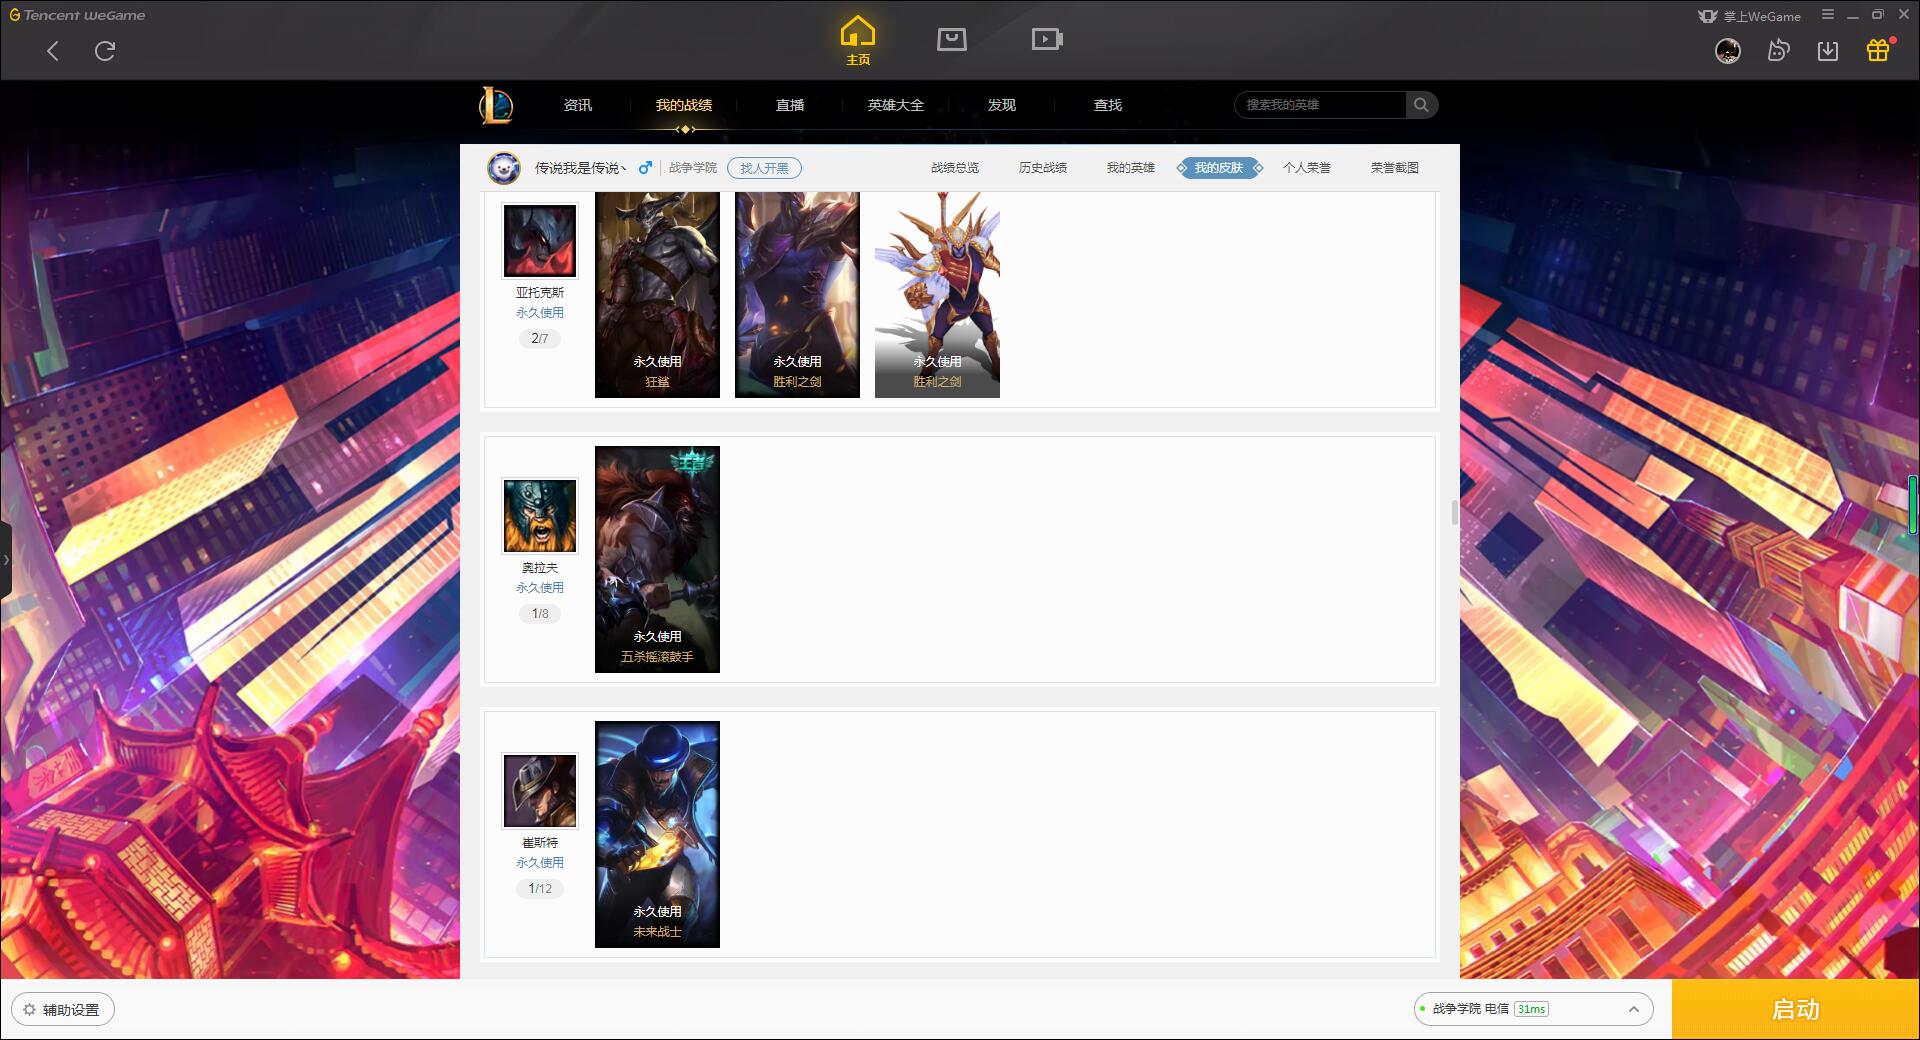The width and height of the screenshot is (1920, 1040).
Task: Click the 战争学院 server label near name
Action: tap(693, 168)
